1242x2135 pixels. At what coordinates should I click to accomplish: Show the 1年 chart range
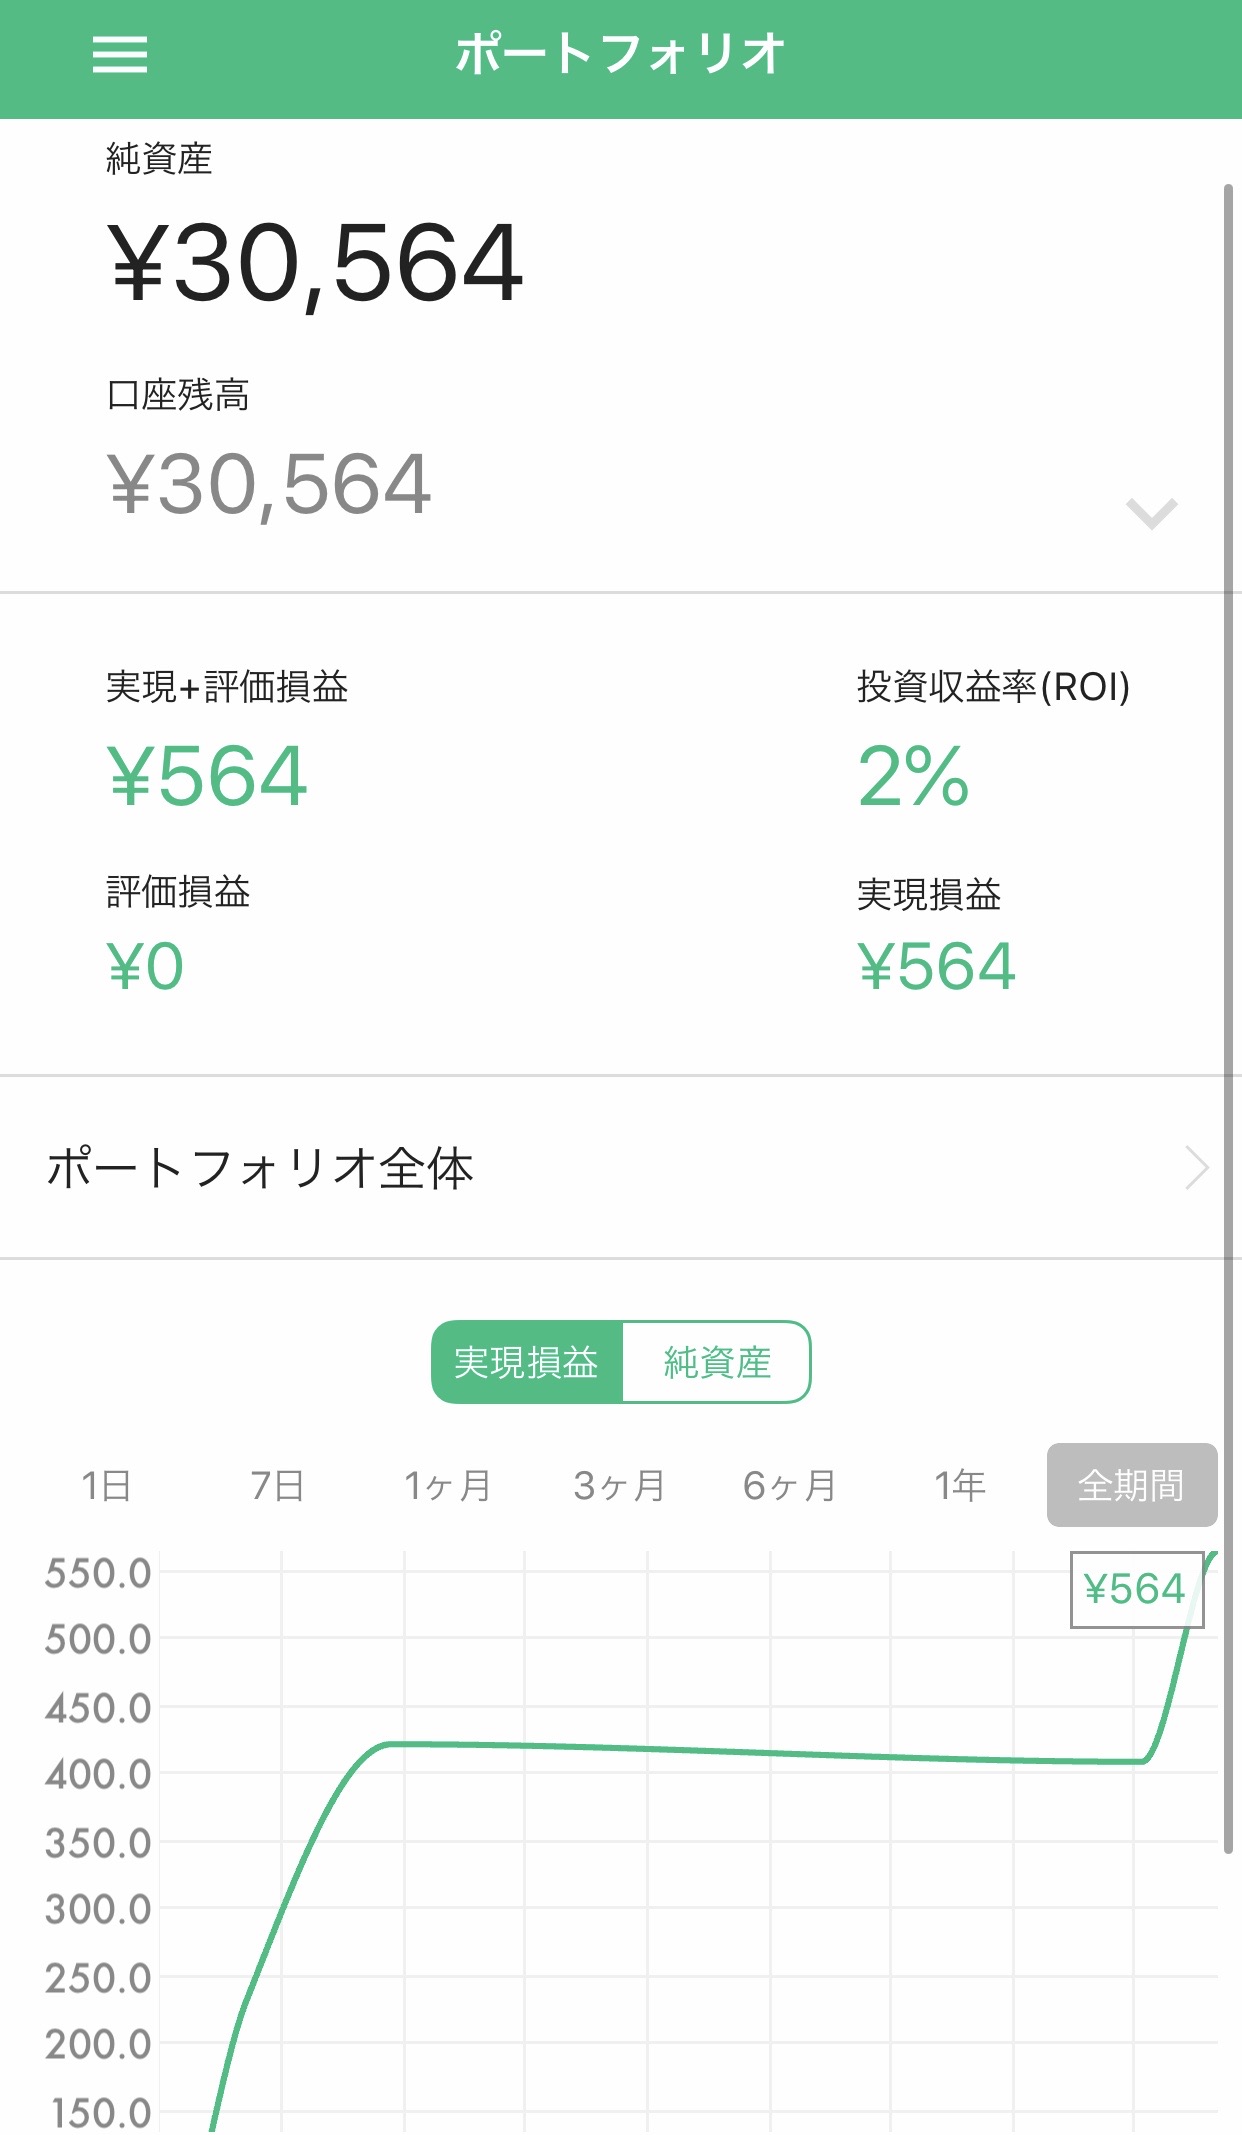pos(960,1486)
